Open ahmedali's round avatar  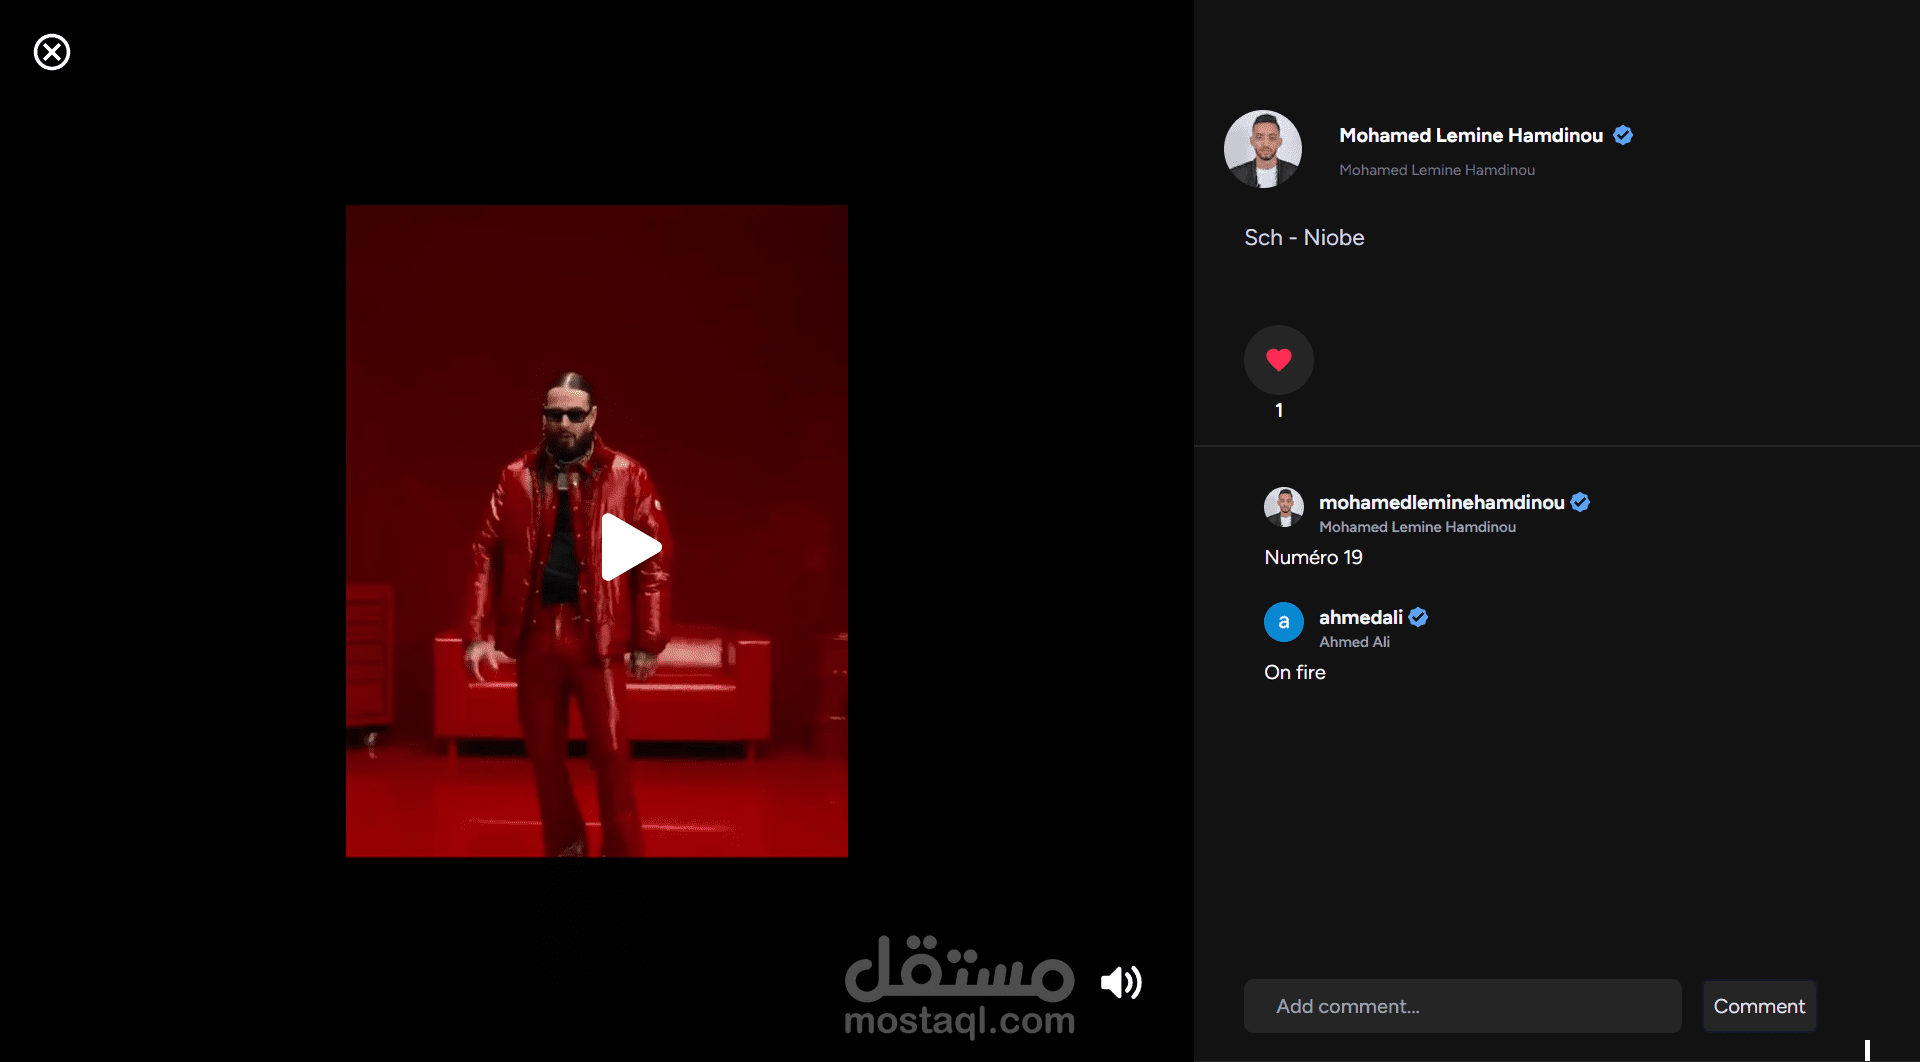(x=1284, y=622)
